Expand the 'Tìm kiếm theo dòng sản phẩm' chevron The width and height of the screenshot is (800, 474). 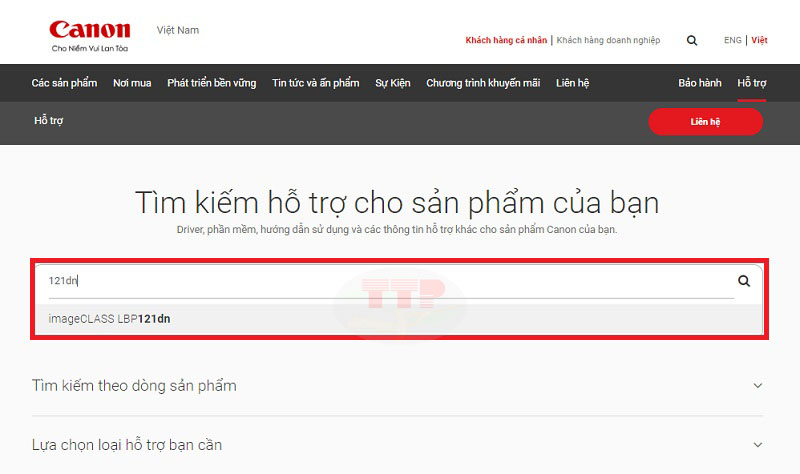click(x=758, y=386)
